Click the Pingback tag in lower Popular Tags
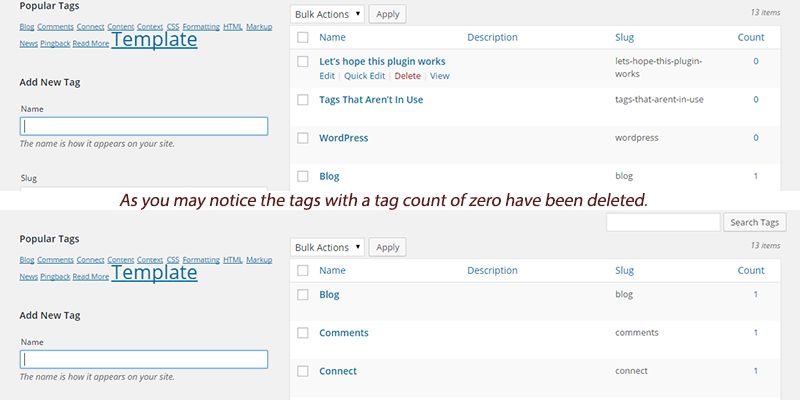 coord(55,277)
